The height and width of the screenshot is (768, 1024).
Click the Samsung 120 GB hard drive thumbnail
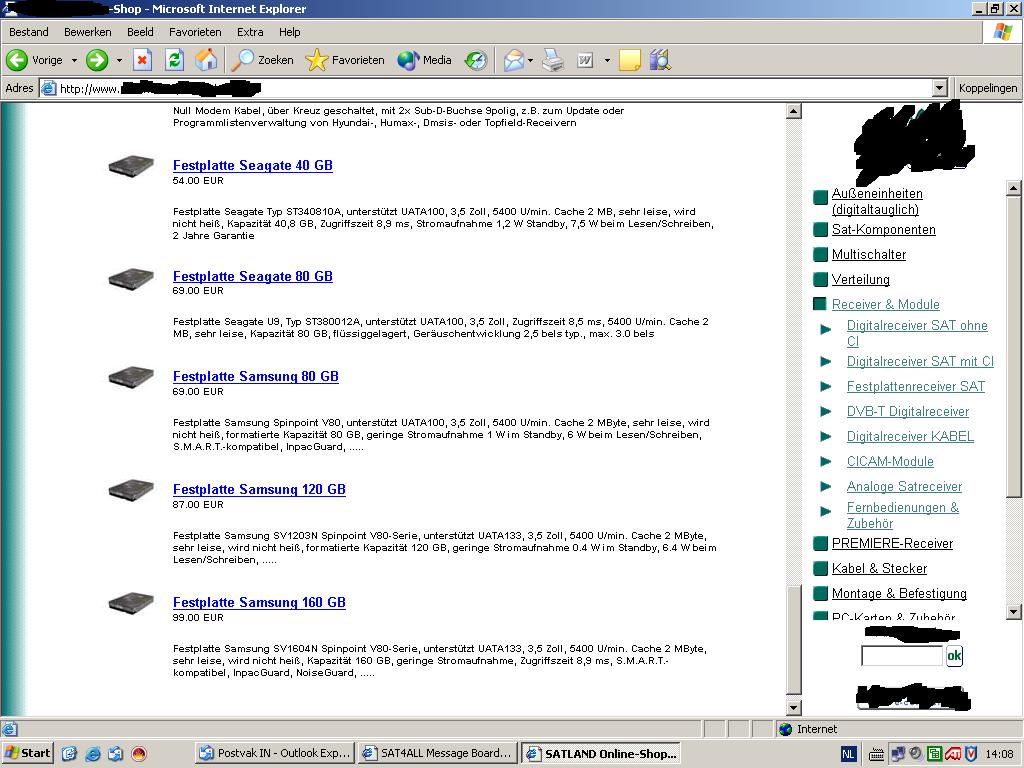(131, 490)
